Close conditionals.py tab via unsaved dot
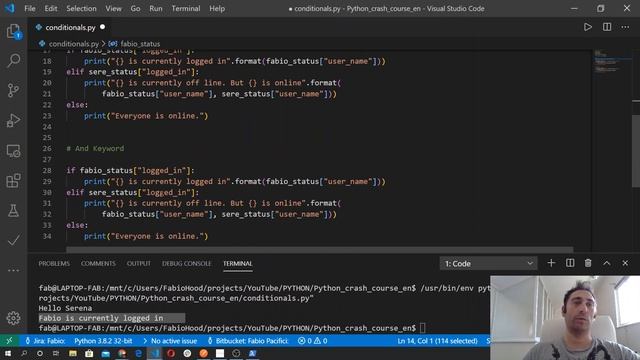The image size is (640, 360). tap(102, 27)
